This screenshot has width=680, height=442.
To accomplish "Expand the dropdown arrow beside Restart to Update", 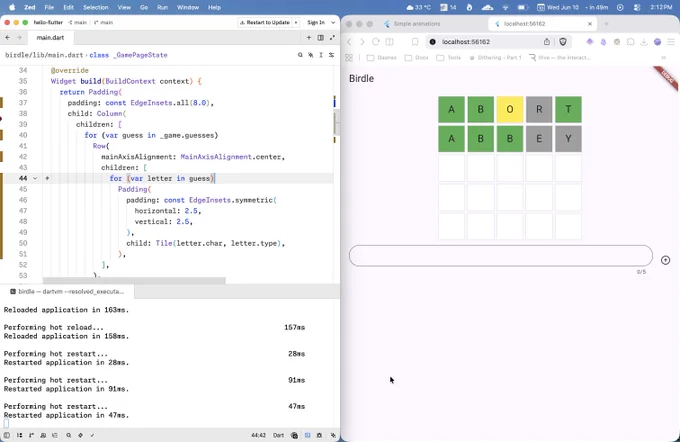I will point(296,23).
